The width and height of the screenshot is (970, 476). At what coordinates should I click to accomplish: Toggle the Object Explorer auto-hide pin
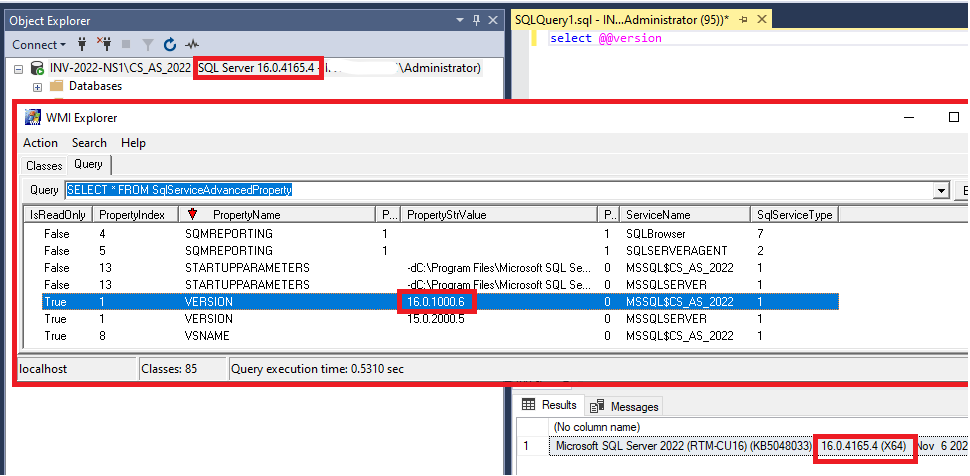point(476,20)
